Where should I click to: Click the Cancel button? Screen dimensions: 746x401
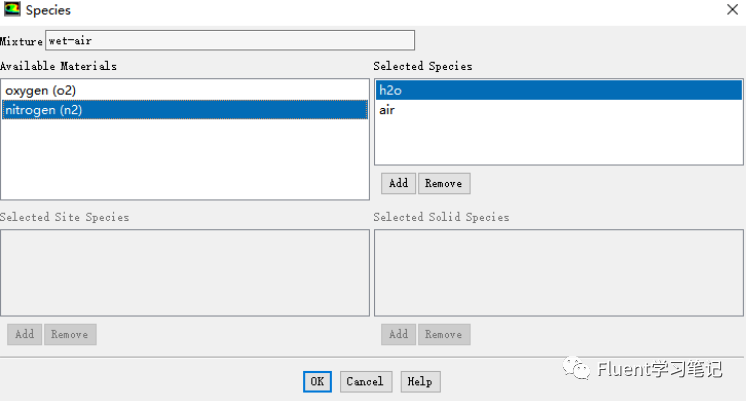(366, 381)
